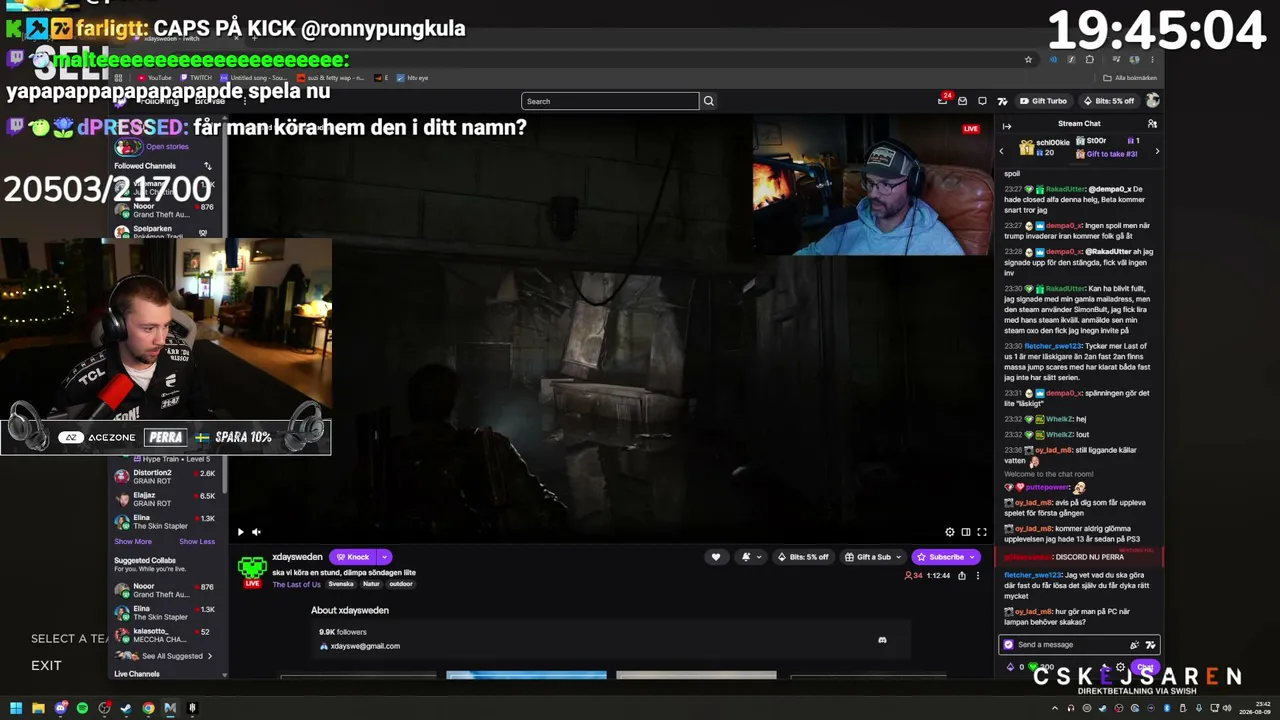Open the Windows Start menu
The width and height of the screenshot is (1280, 720).
pos(16,708)
